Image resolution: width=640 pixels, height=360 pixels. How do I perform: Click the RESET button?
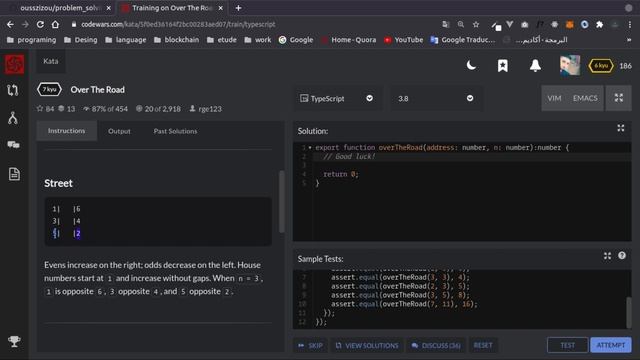[x=483, y=345]
